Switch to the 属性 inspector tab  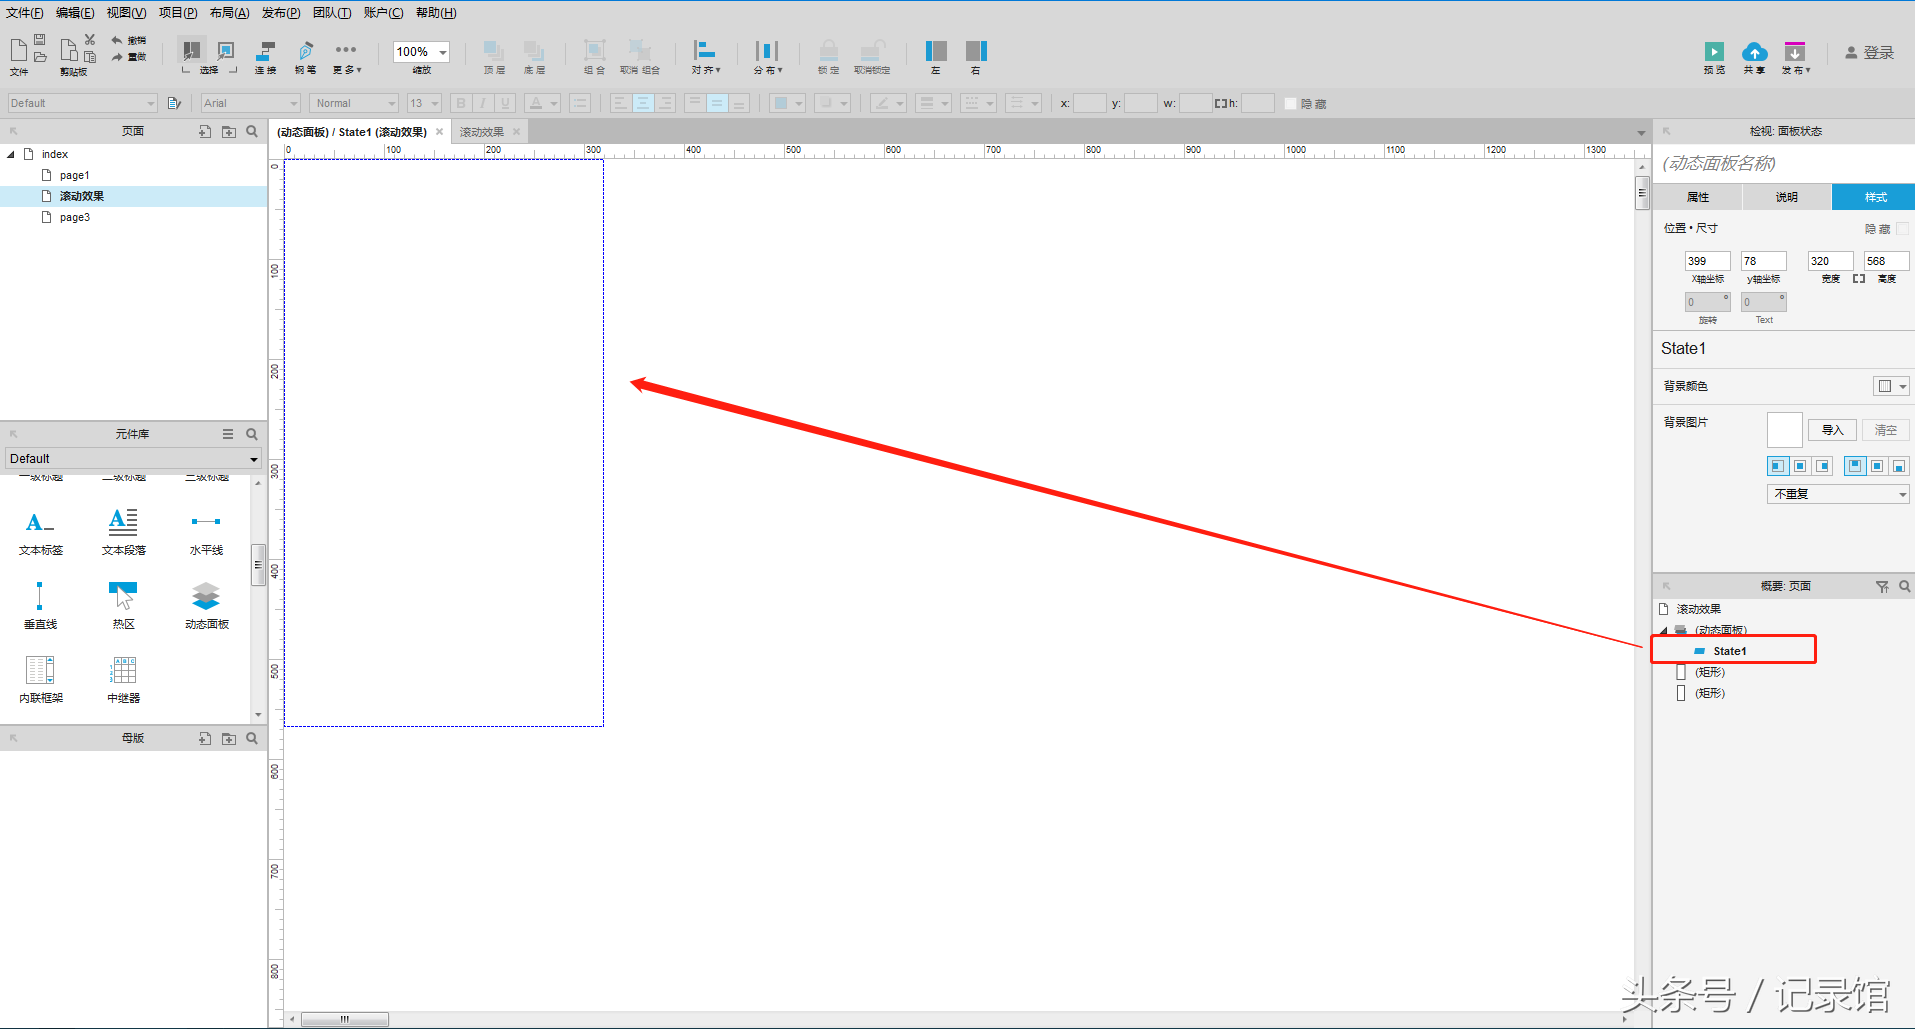(x=1698, y=197)
